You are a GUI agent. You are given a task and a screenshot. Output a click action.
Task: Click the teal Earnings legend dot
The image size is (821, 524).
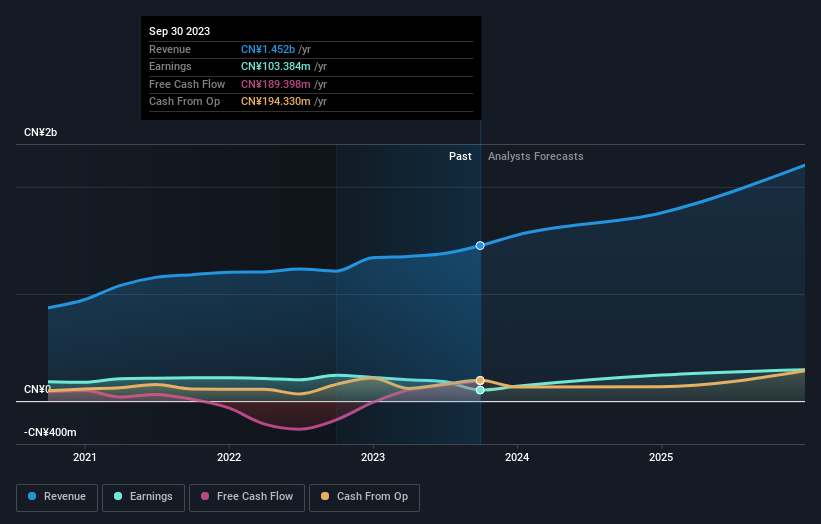click(x=118, y=496)
